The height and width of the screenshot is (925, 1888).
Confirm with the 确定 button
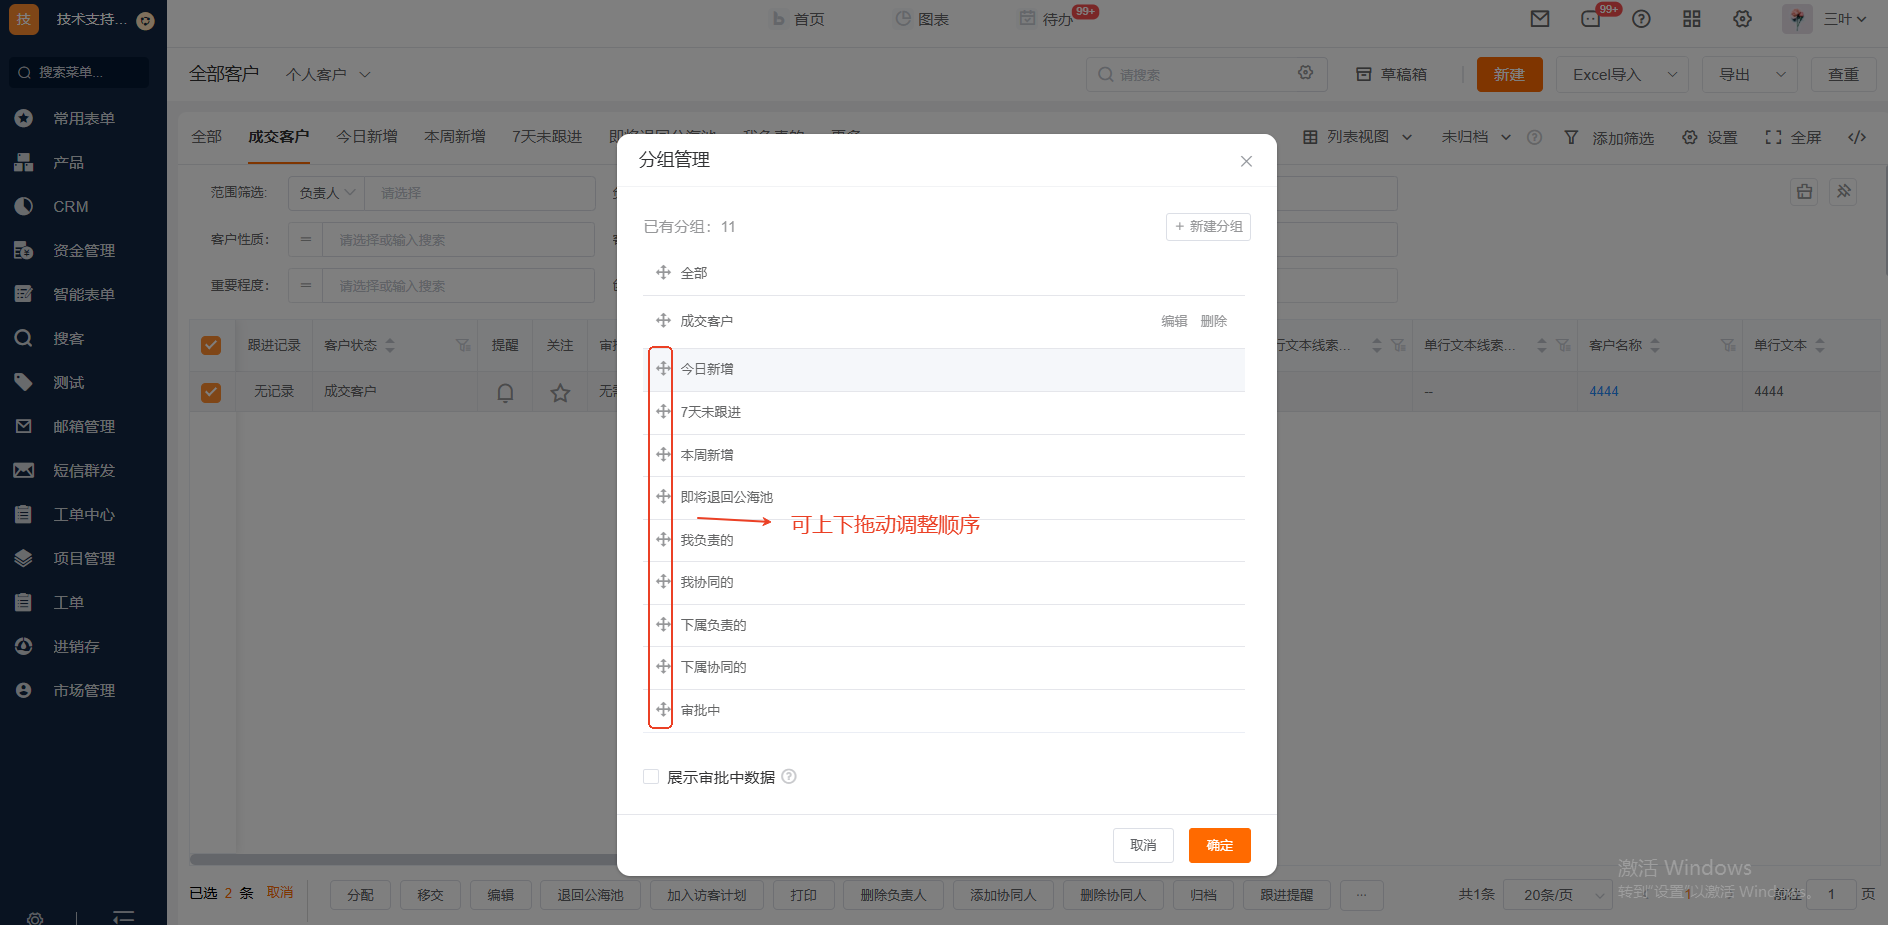click(1219, 845)
